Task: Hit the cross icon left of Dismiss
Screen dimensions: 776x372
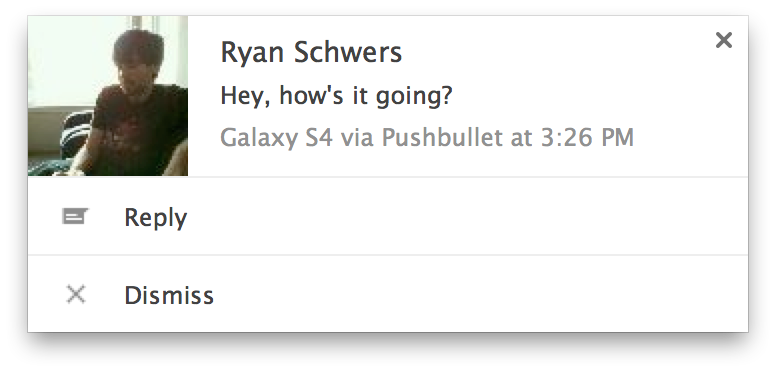Action: coord(76,294)
